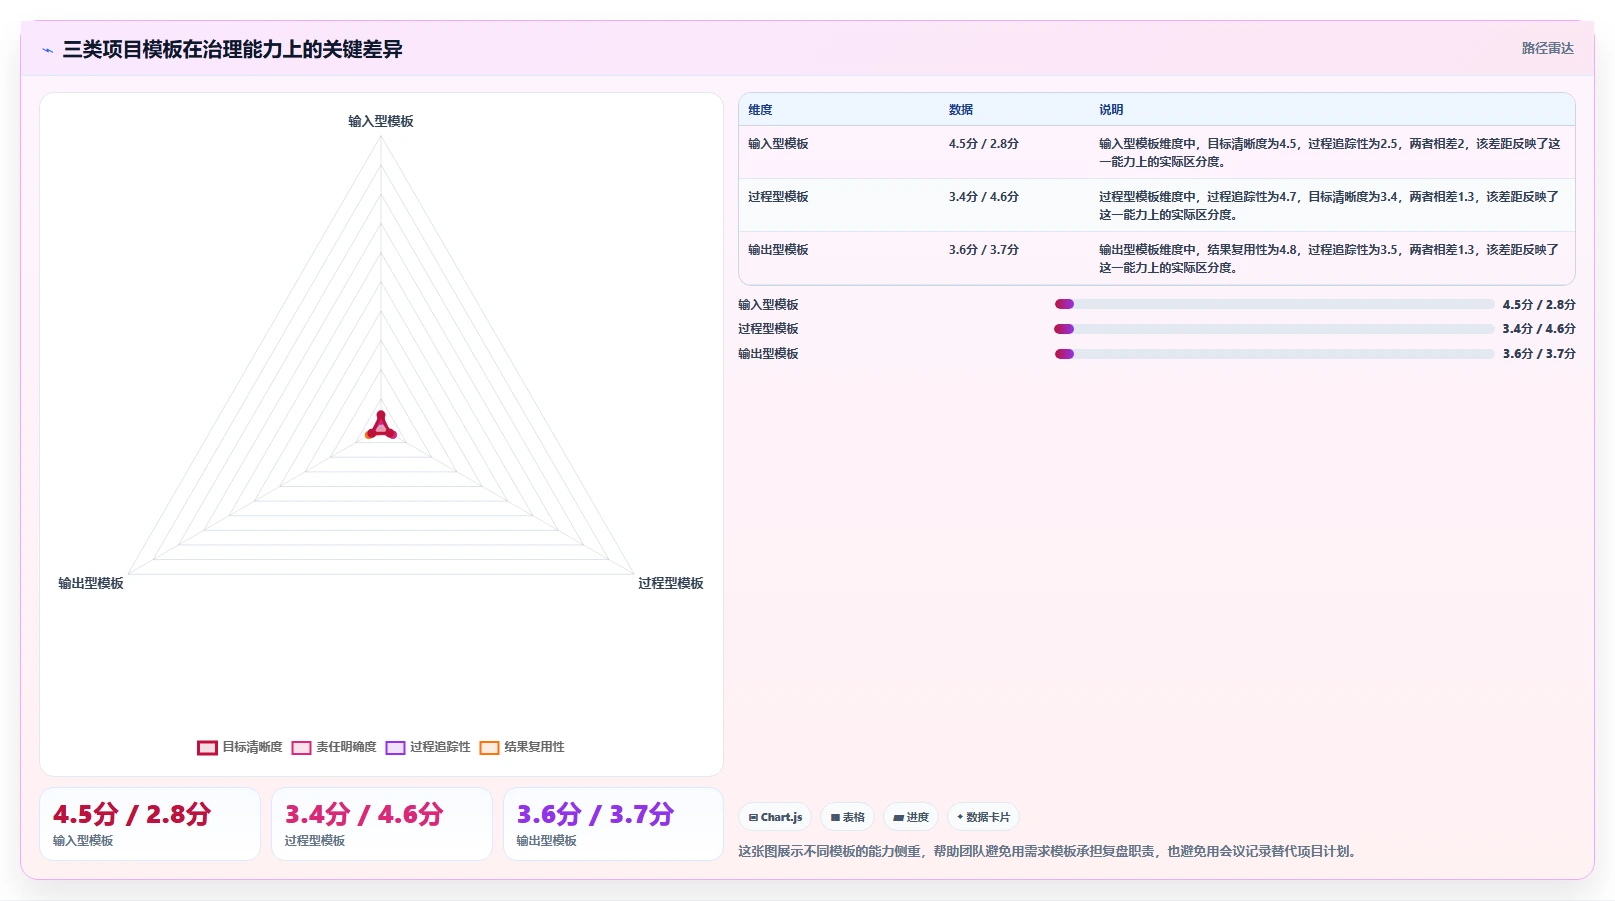Toggle 责任明确度 legend swatch
This screenshot has width=1615, height=901.
click(301, 747)
